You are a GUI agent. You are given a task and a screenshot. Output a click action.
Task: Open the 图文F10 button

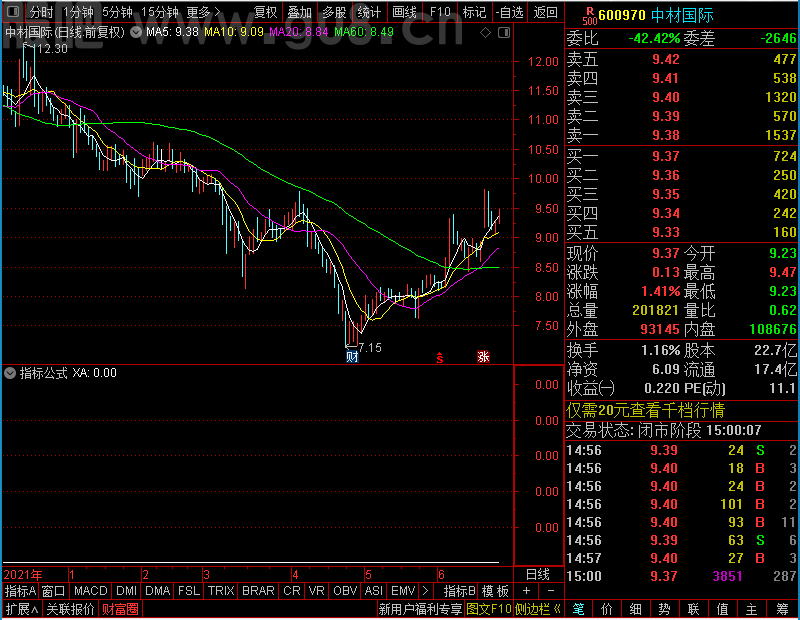tap(489, 609)
